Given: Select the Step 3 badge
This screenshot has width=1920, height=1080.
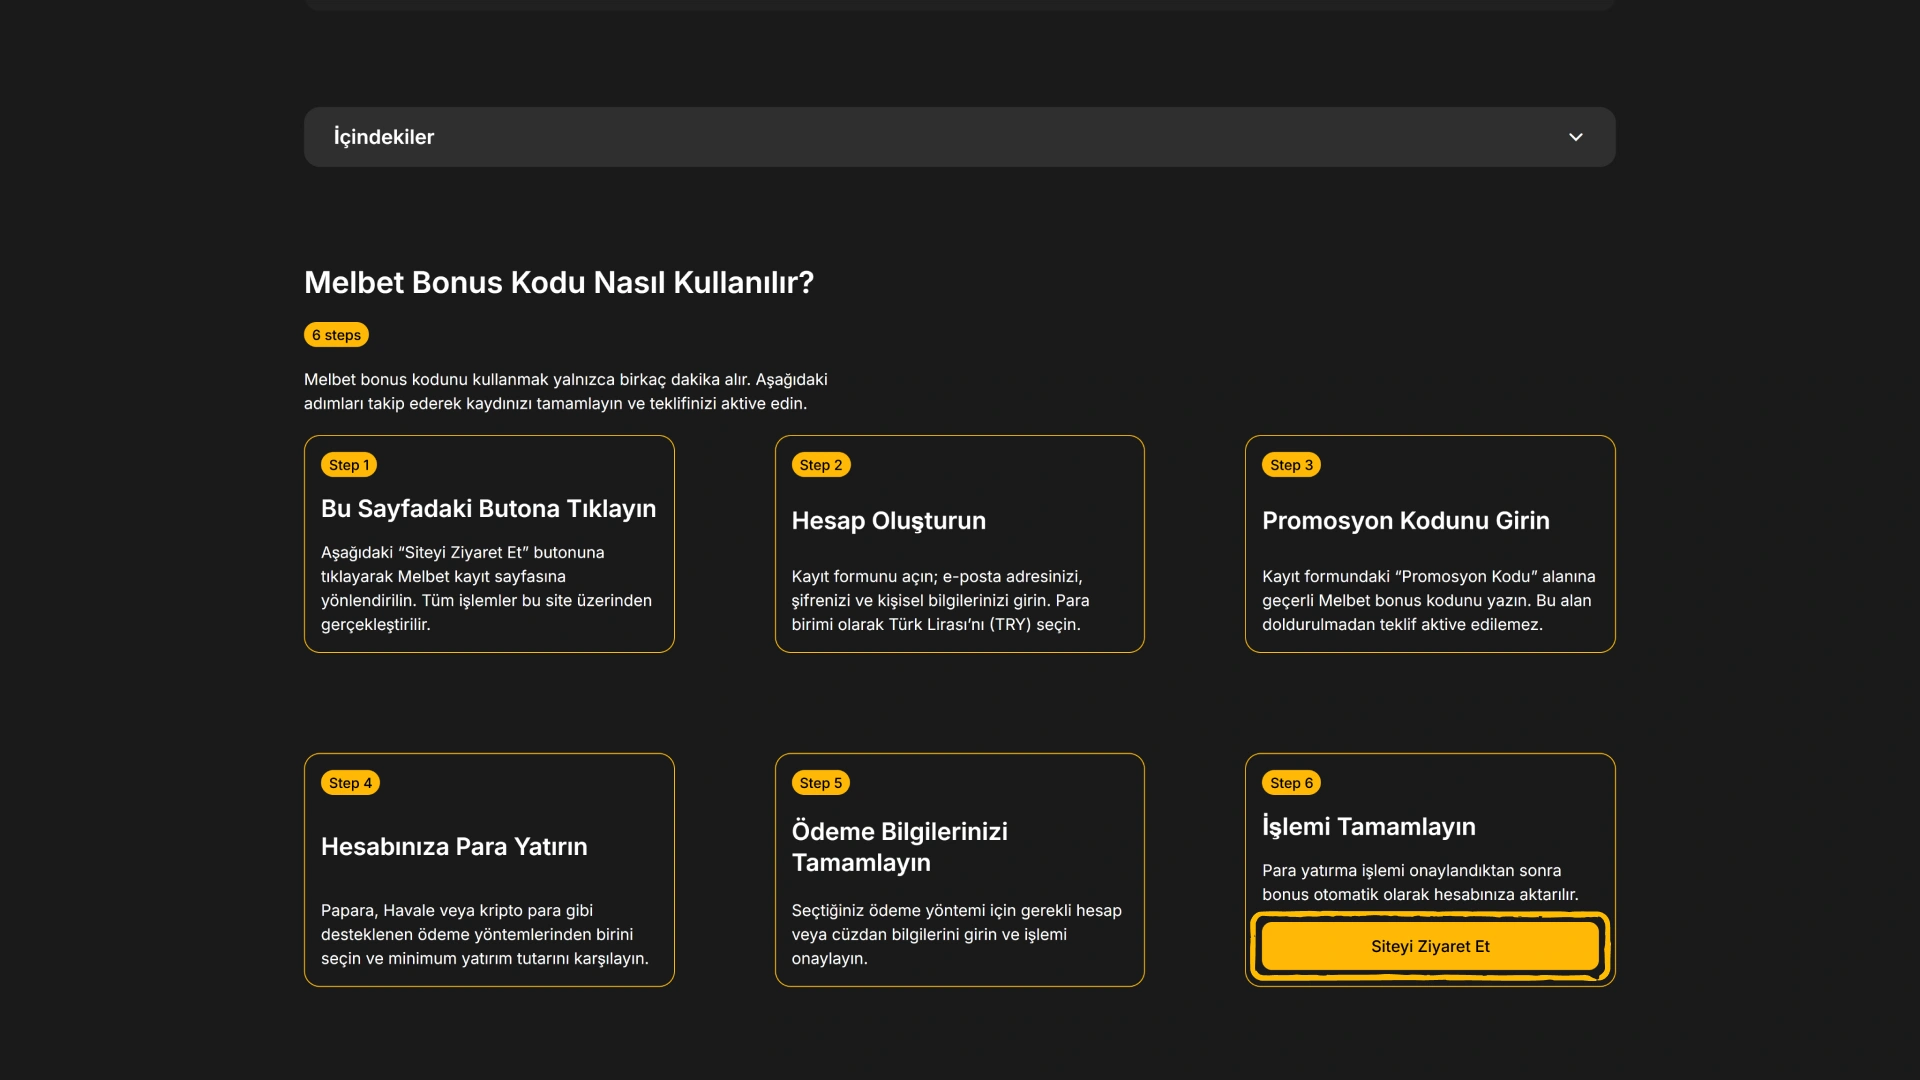Looking at the screenshot, I should point(1291,465).
